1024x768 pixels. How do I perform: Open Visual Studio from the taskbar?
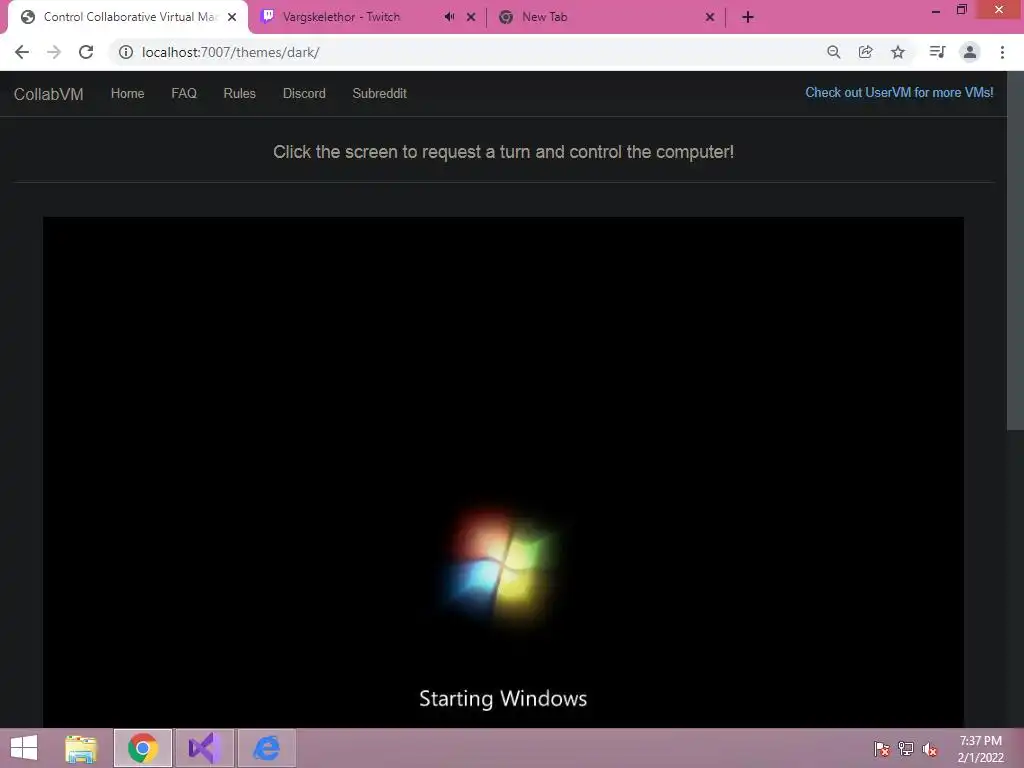[x=204, y=748]
